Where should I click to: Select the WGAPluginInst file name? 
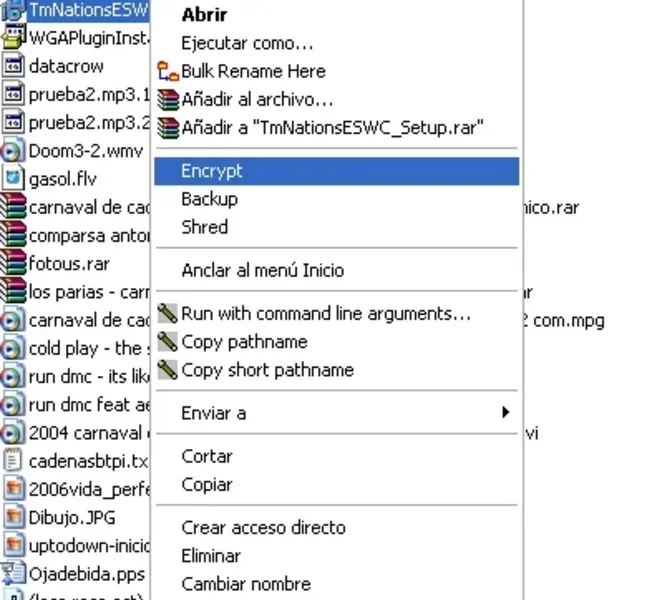point(89,38)
